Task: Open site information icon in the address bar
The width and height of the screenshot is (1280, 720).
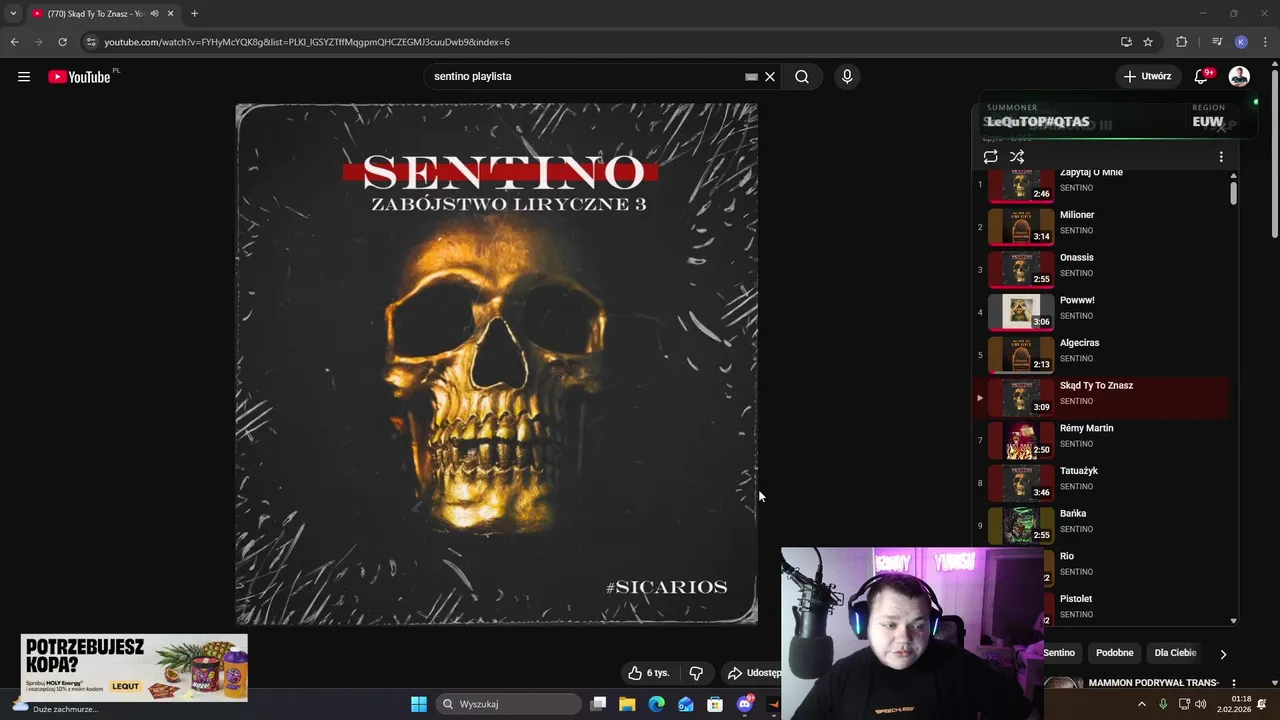Action: (91, 42)
